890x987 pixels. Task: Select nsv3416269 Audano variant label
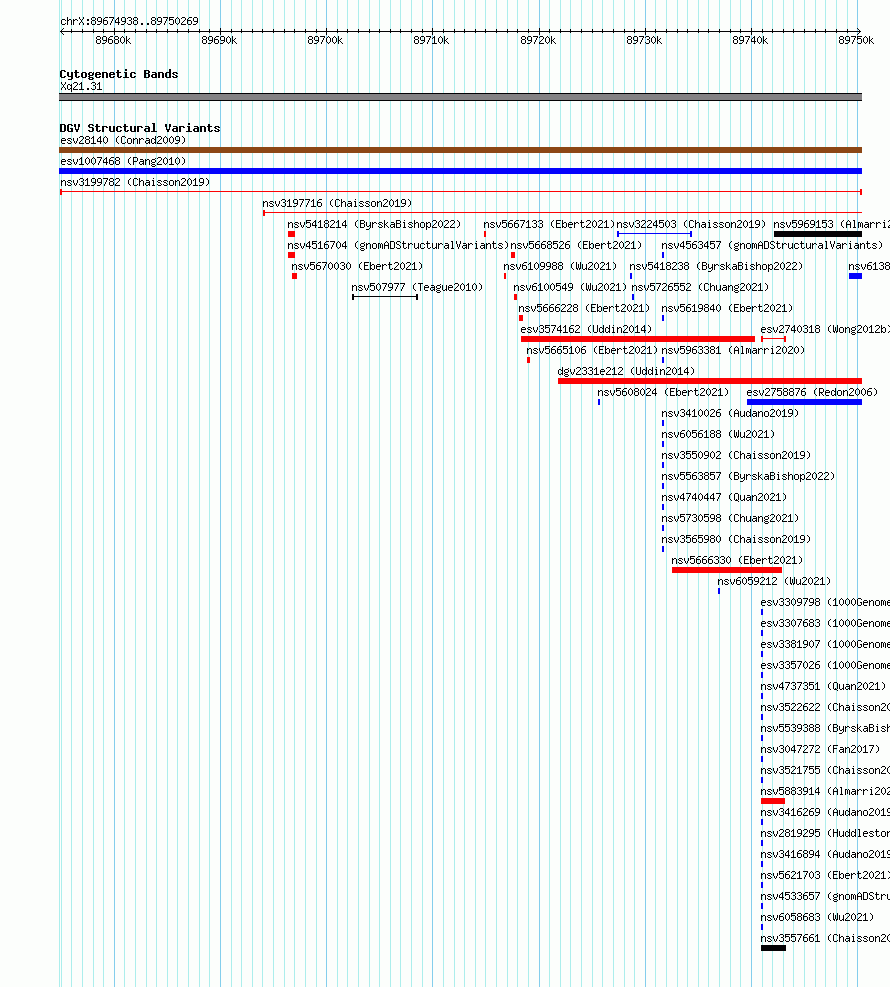tap(825, 813)
